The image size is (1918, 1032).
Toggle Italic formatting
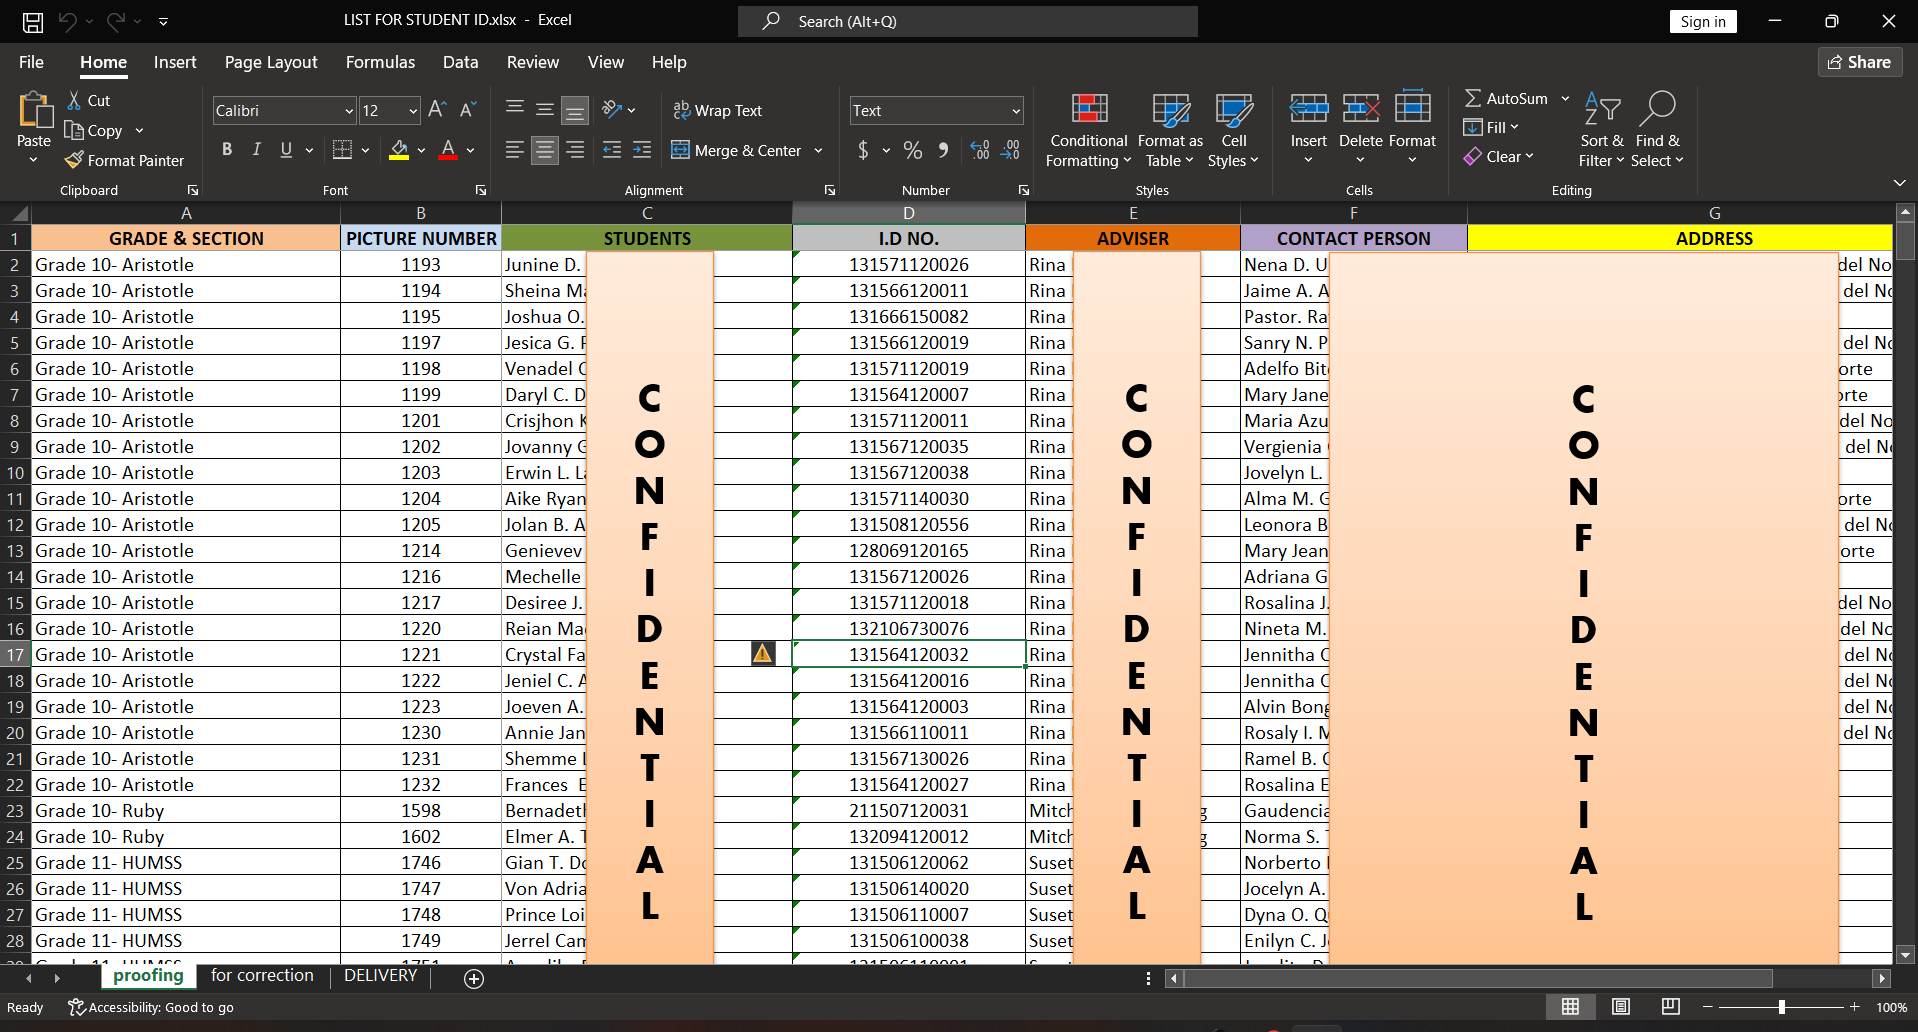[x=257, y=150]
